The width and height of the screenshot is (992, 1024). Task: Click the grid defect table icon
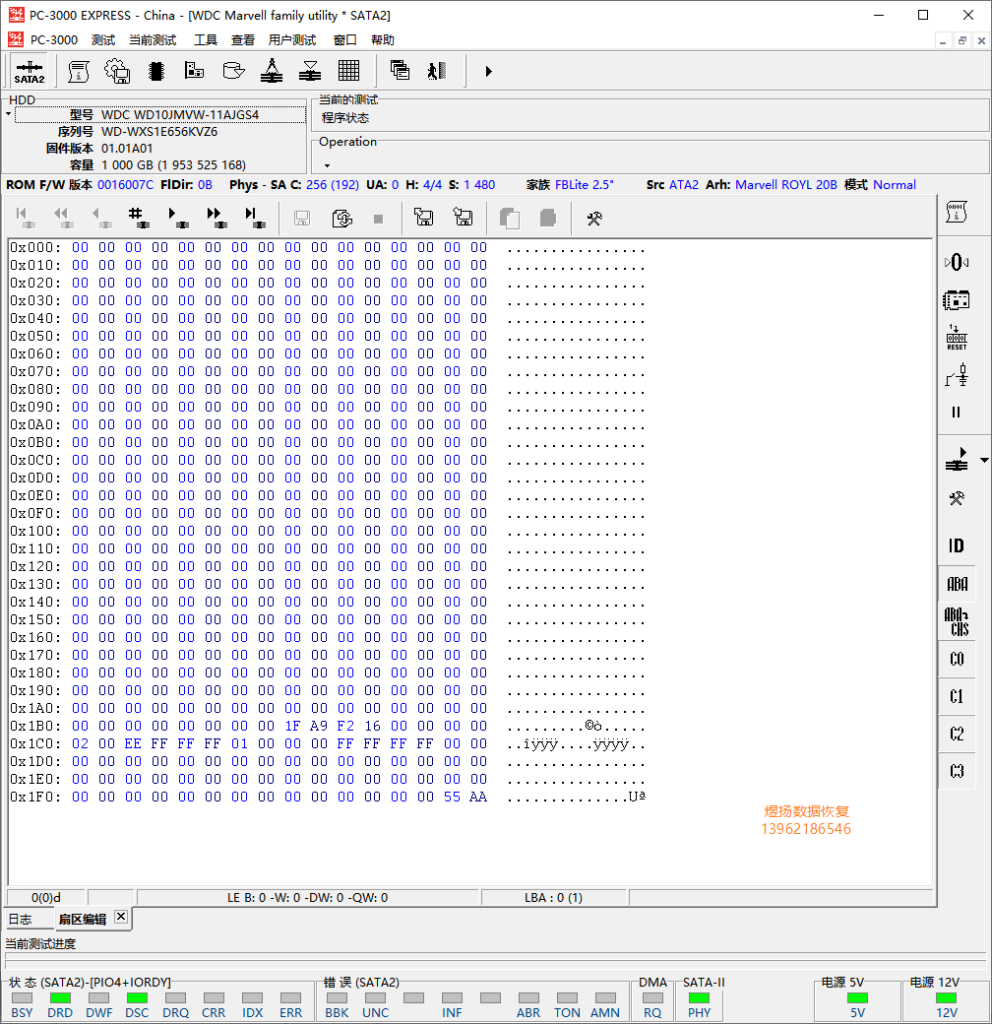tap(349, 71)
